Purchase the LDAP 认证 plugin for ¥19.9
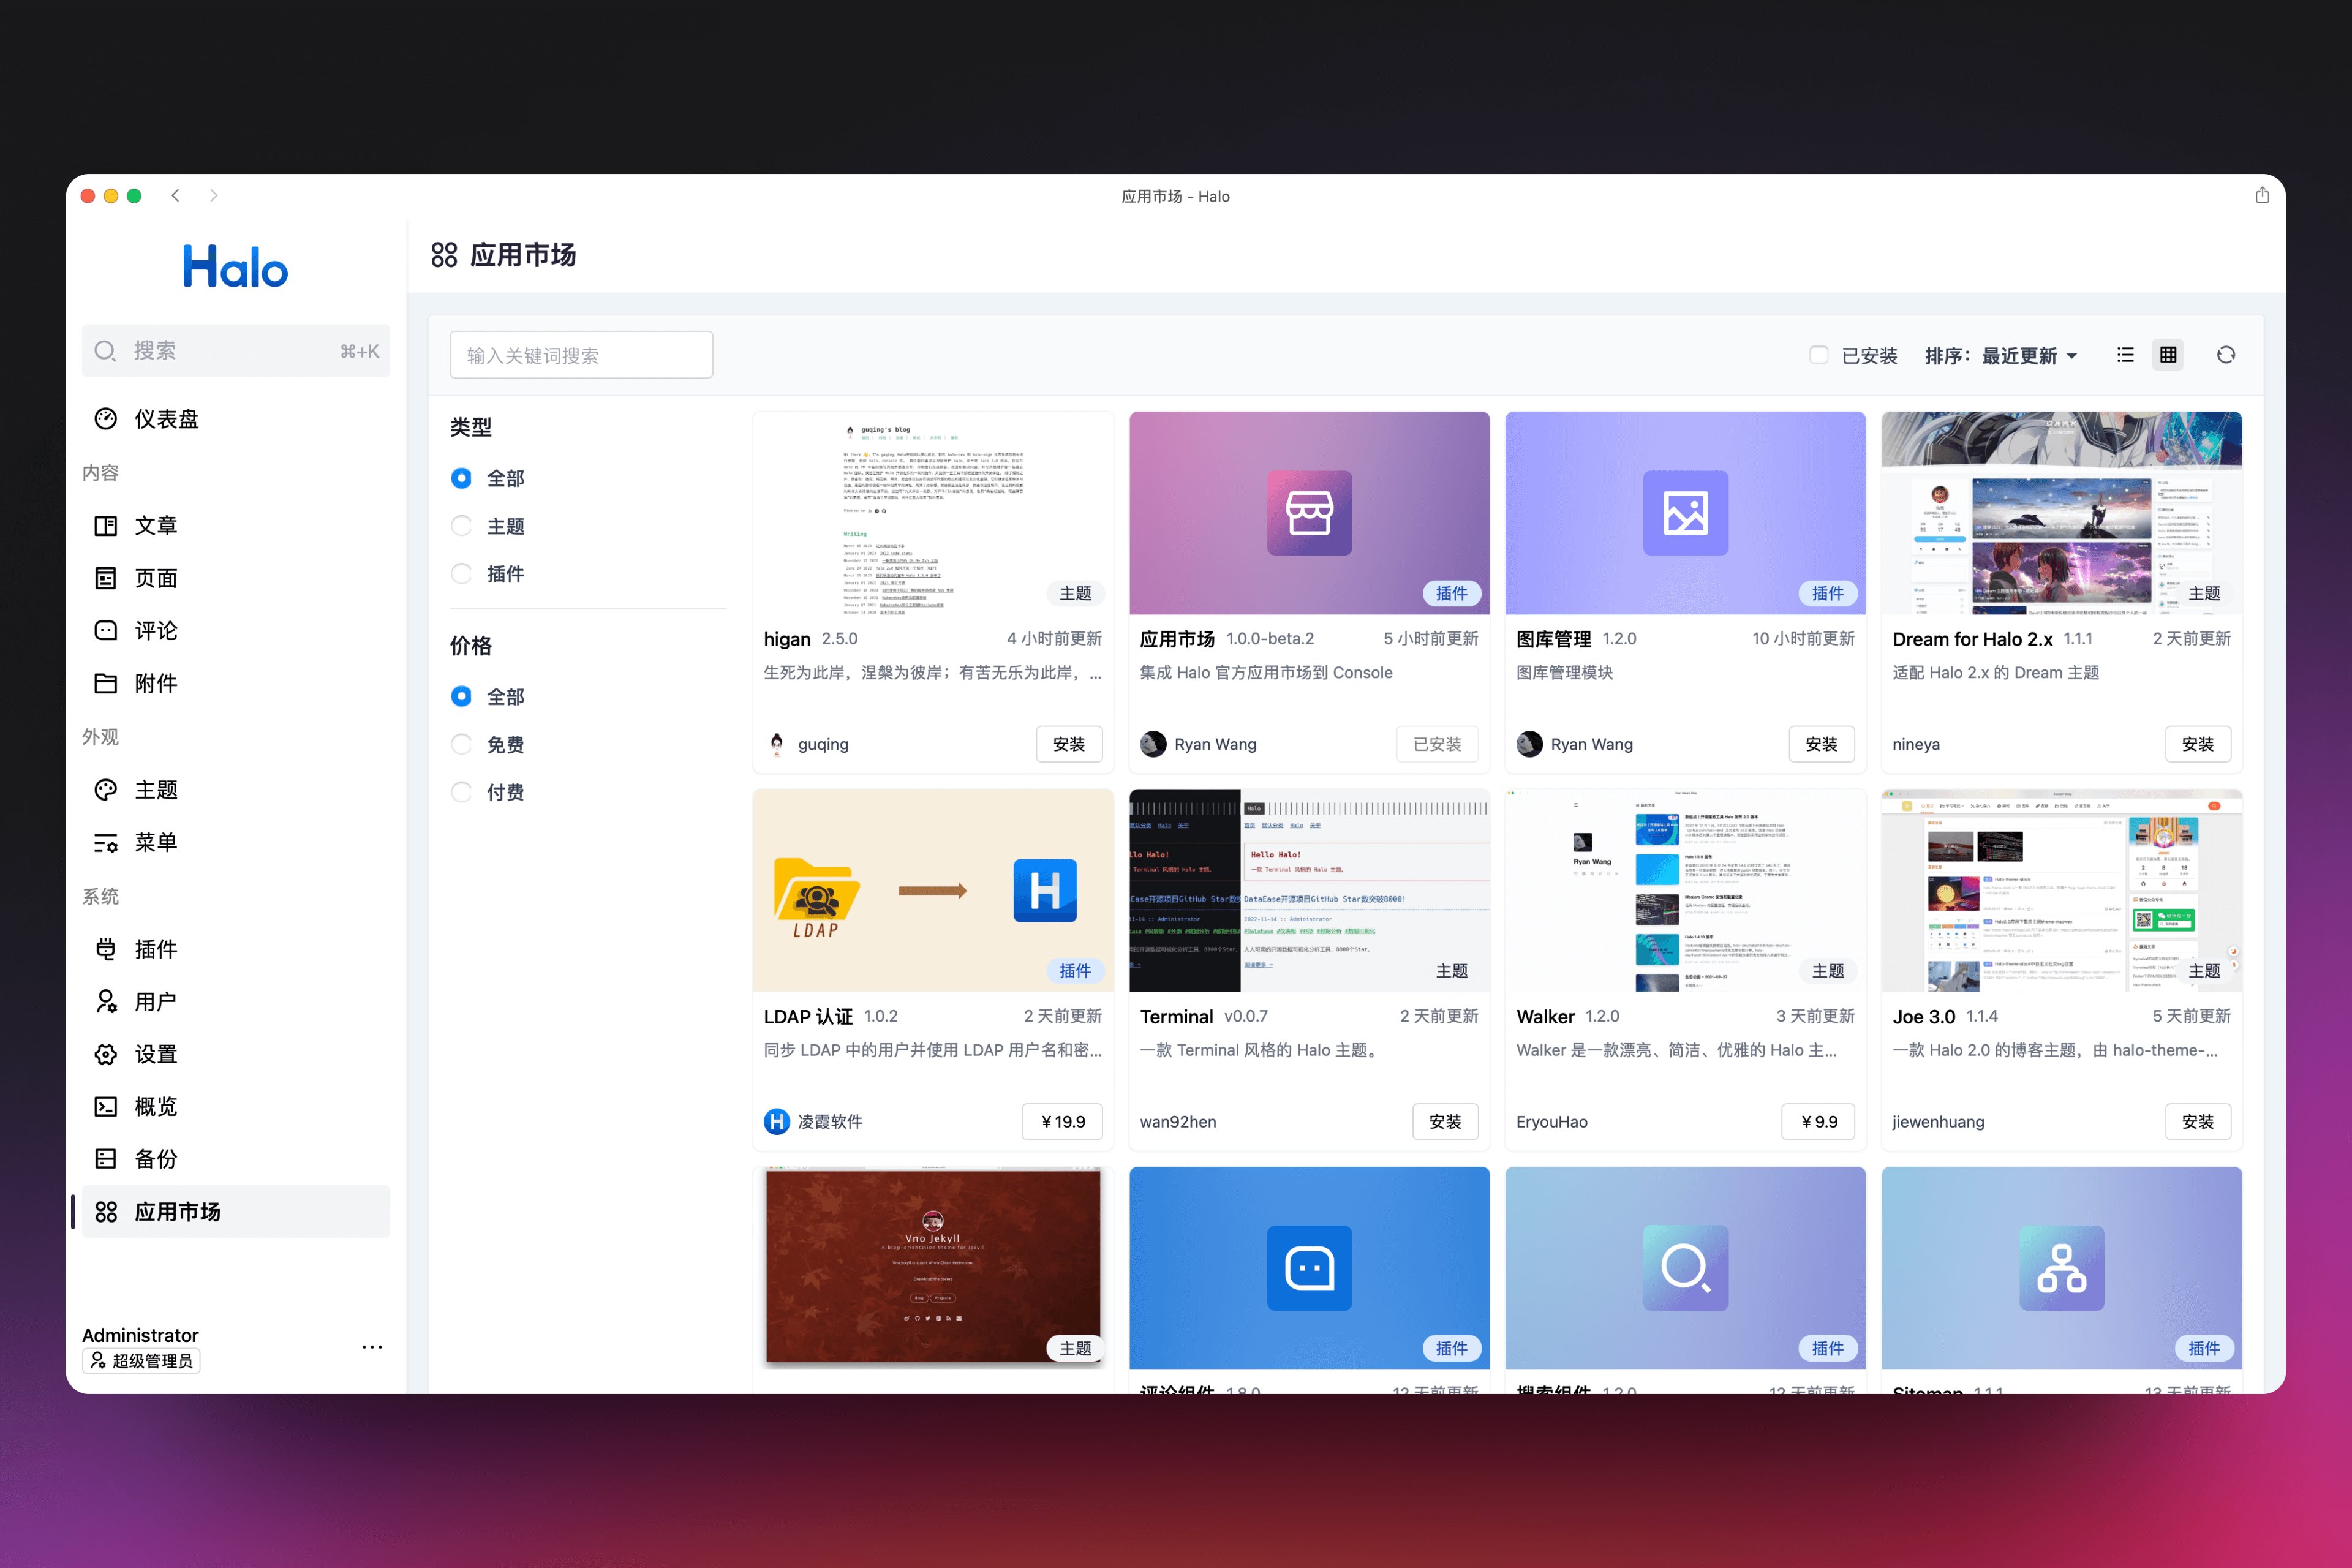The image size is (2352, 1568). (1062, 1121)
